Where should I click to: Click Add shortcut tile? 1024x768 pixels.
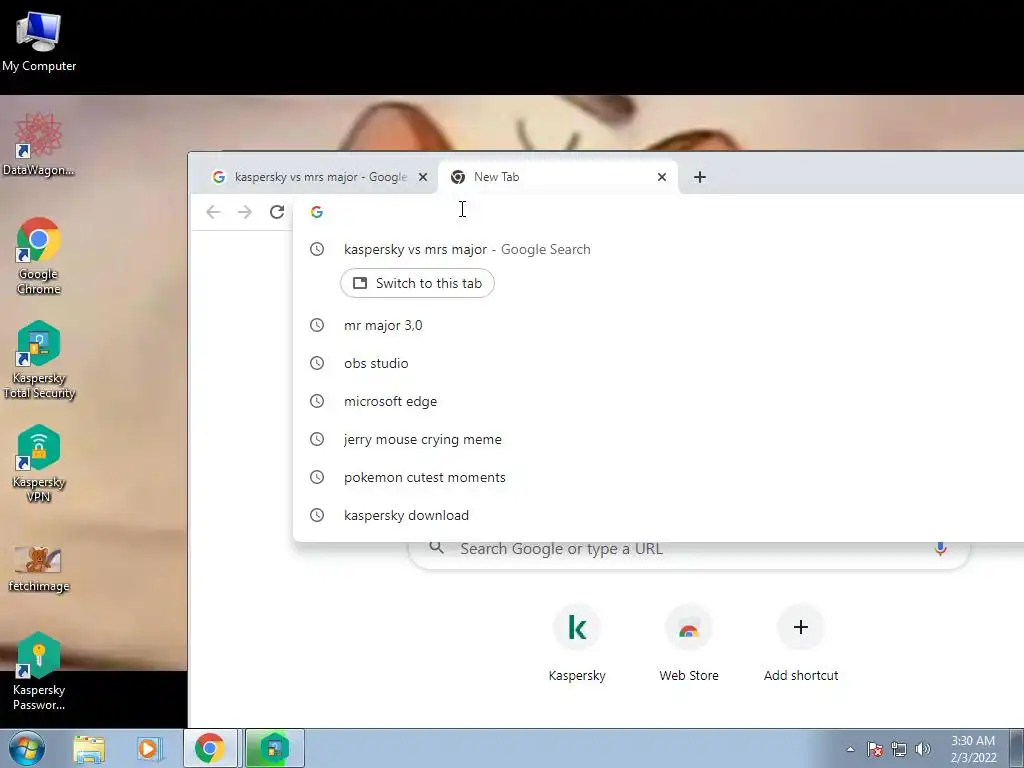tap(801, 643)
